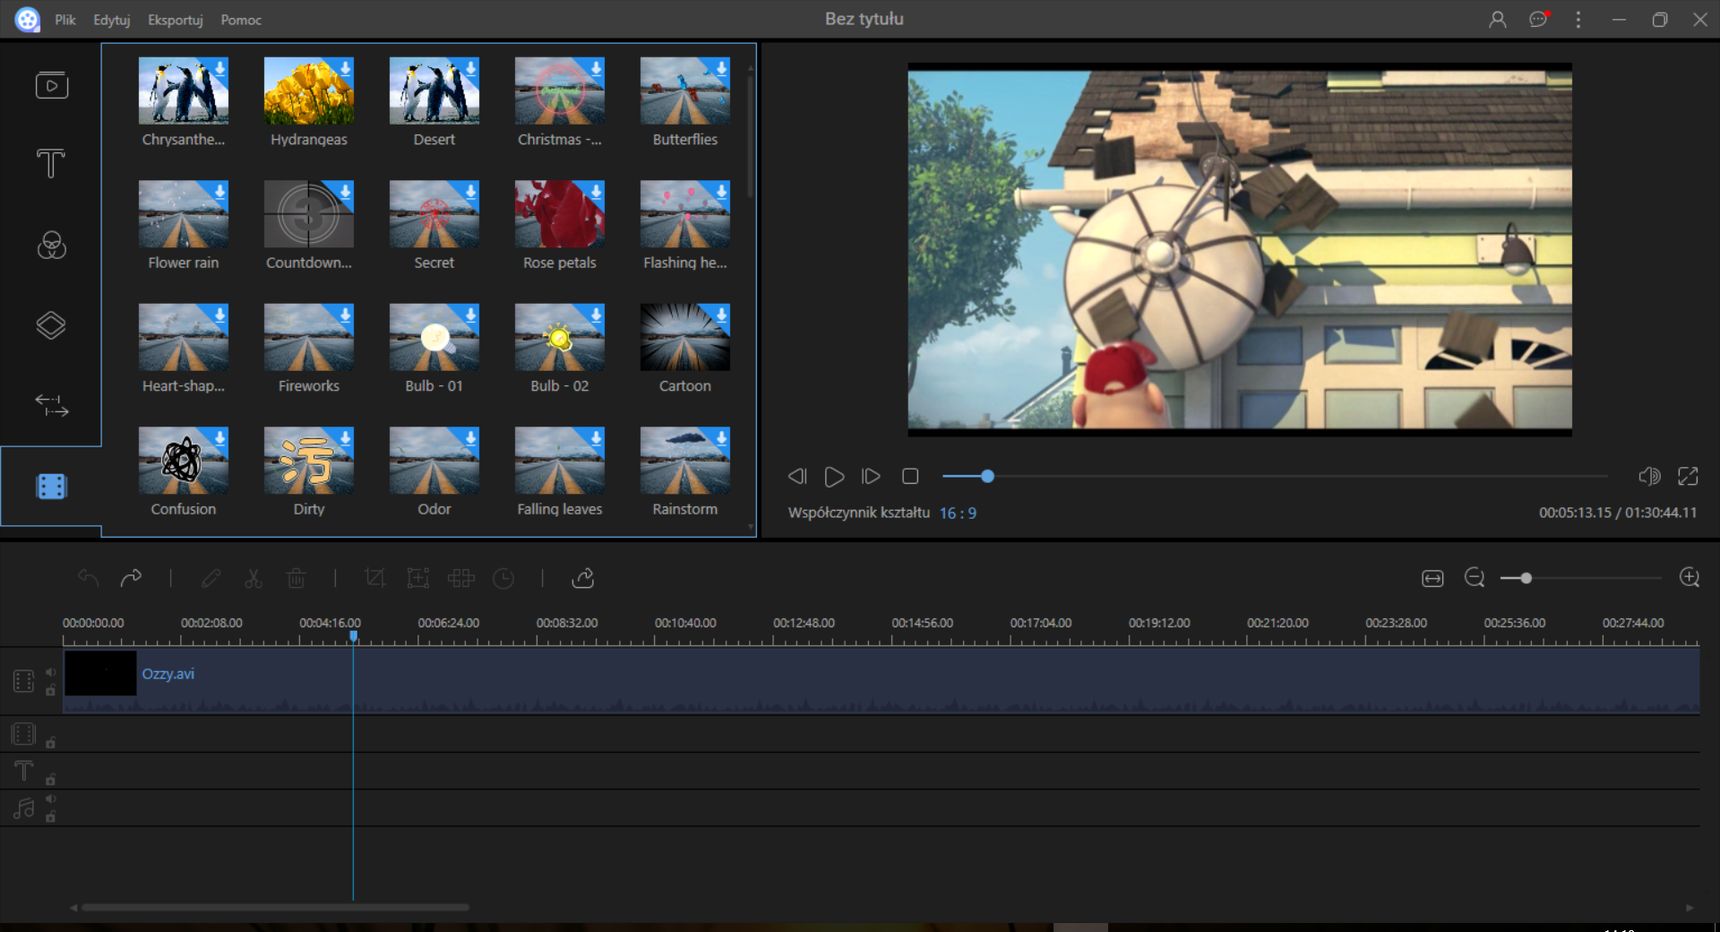Toggle preview volume speaker icon
Viewport: 1720px width, 932px height.
pos(1649,476)
